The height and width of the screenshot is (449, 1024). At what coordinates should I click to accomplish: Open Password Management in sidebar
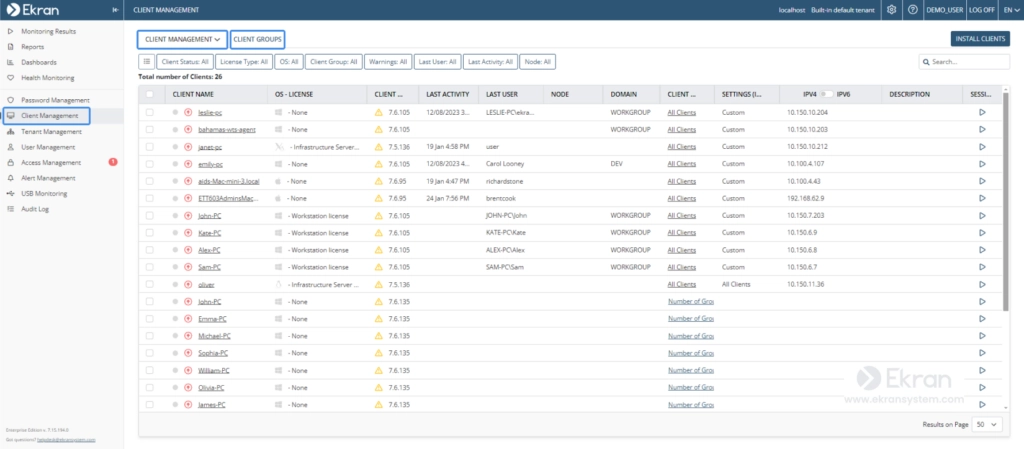click(x=55, y=100)
